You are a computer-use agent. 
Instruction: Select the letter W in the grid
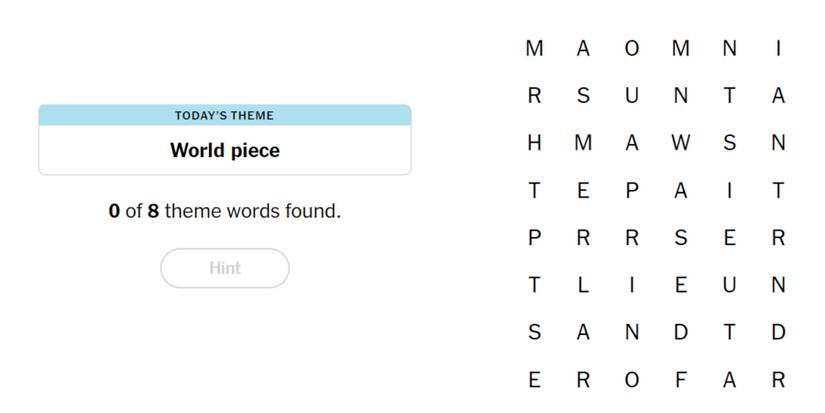[681, 143]
